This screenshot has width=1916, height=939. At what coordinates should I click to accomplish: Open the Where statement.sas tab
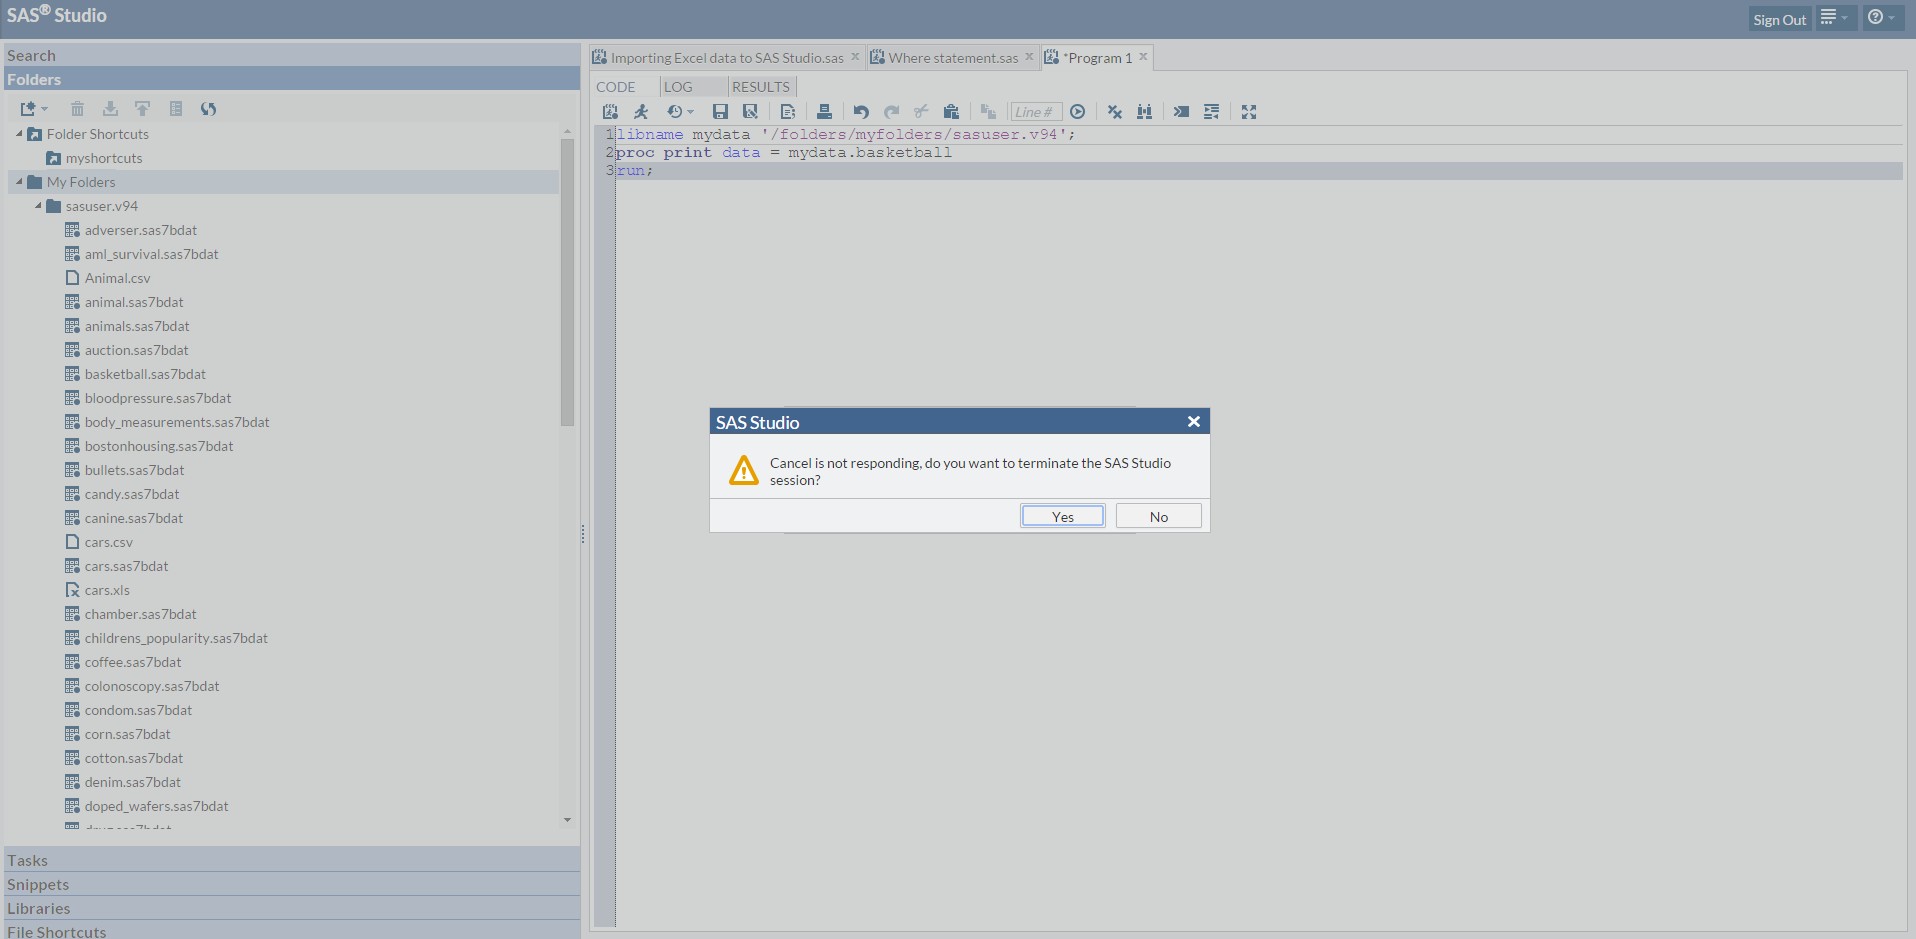coord(948,57)
